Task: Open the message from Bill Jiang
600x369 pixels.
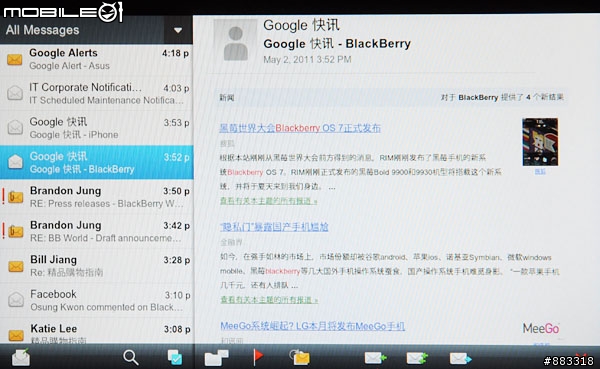Action: tap(96, 266)
